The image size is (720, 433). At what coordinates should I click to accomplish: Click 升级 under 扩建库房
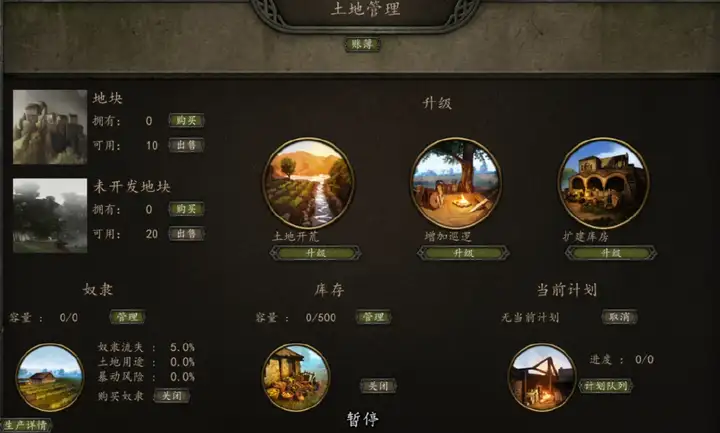tap(611, 253)
